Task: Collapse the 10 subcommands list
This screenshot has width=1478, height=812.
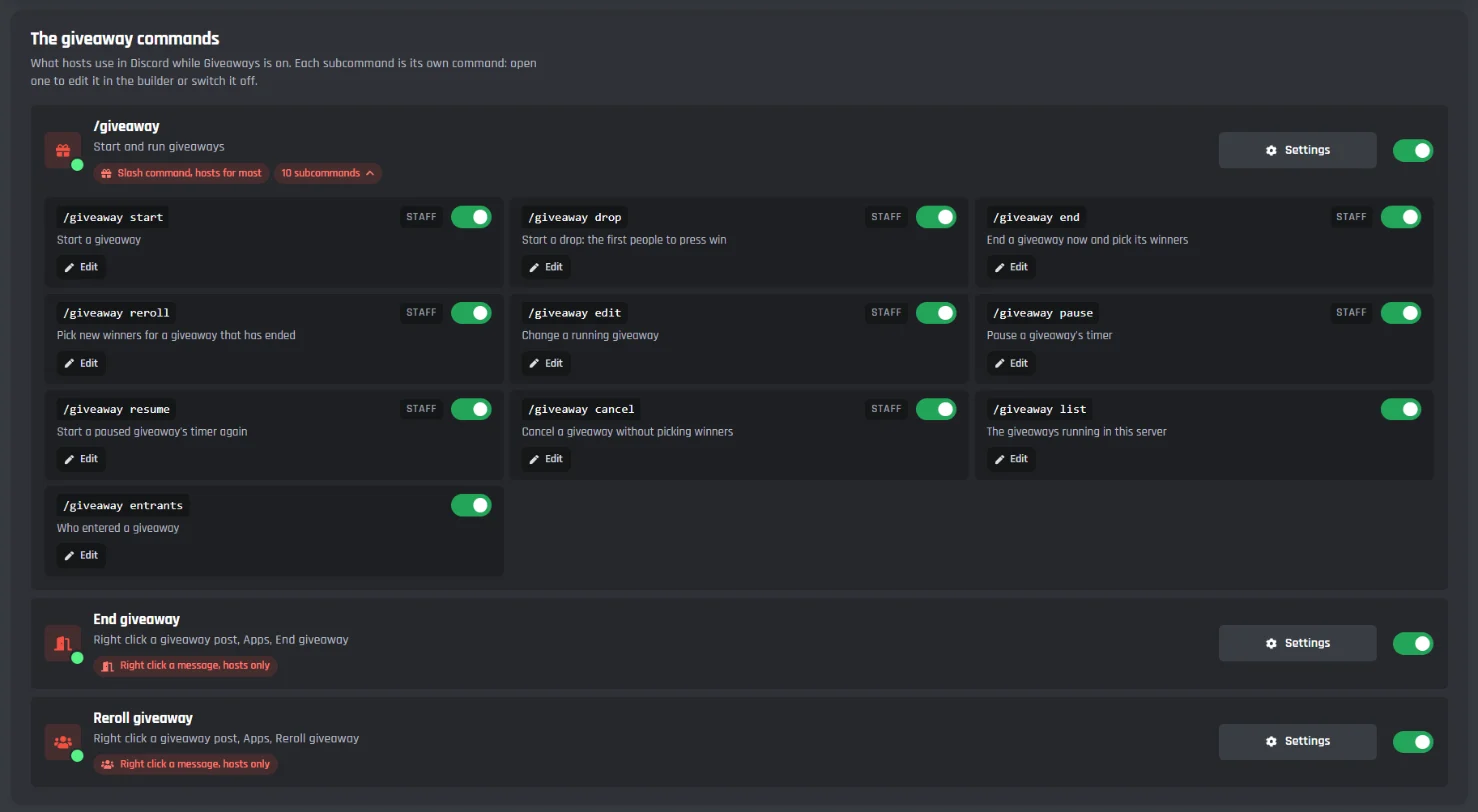Action: pyautogui.click(x=328, y=173)
